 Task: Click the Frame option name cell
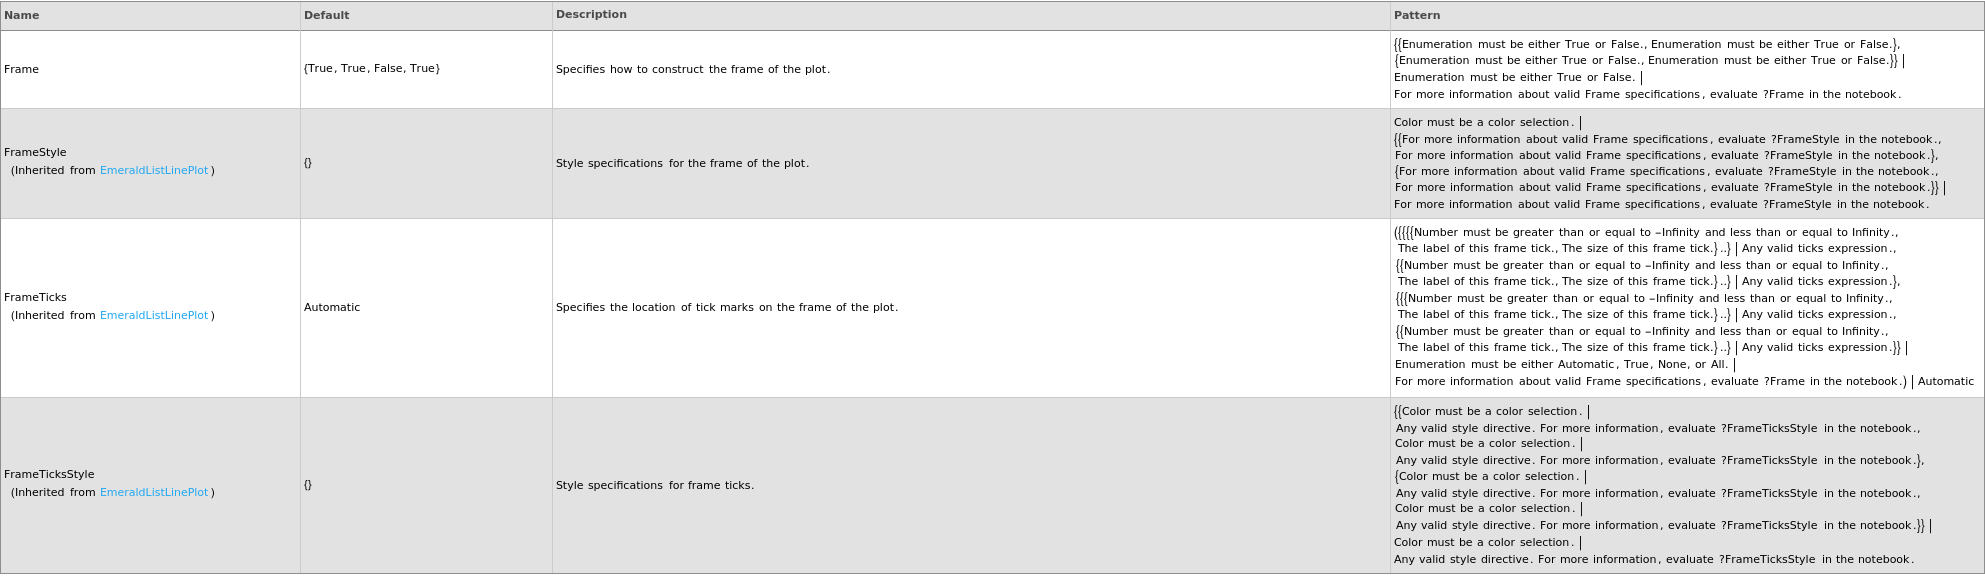(x=22, y=70)
